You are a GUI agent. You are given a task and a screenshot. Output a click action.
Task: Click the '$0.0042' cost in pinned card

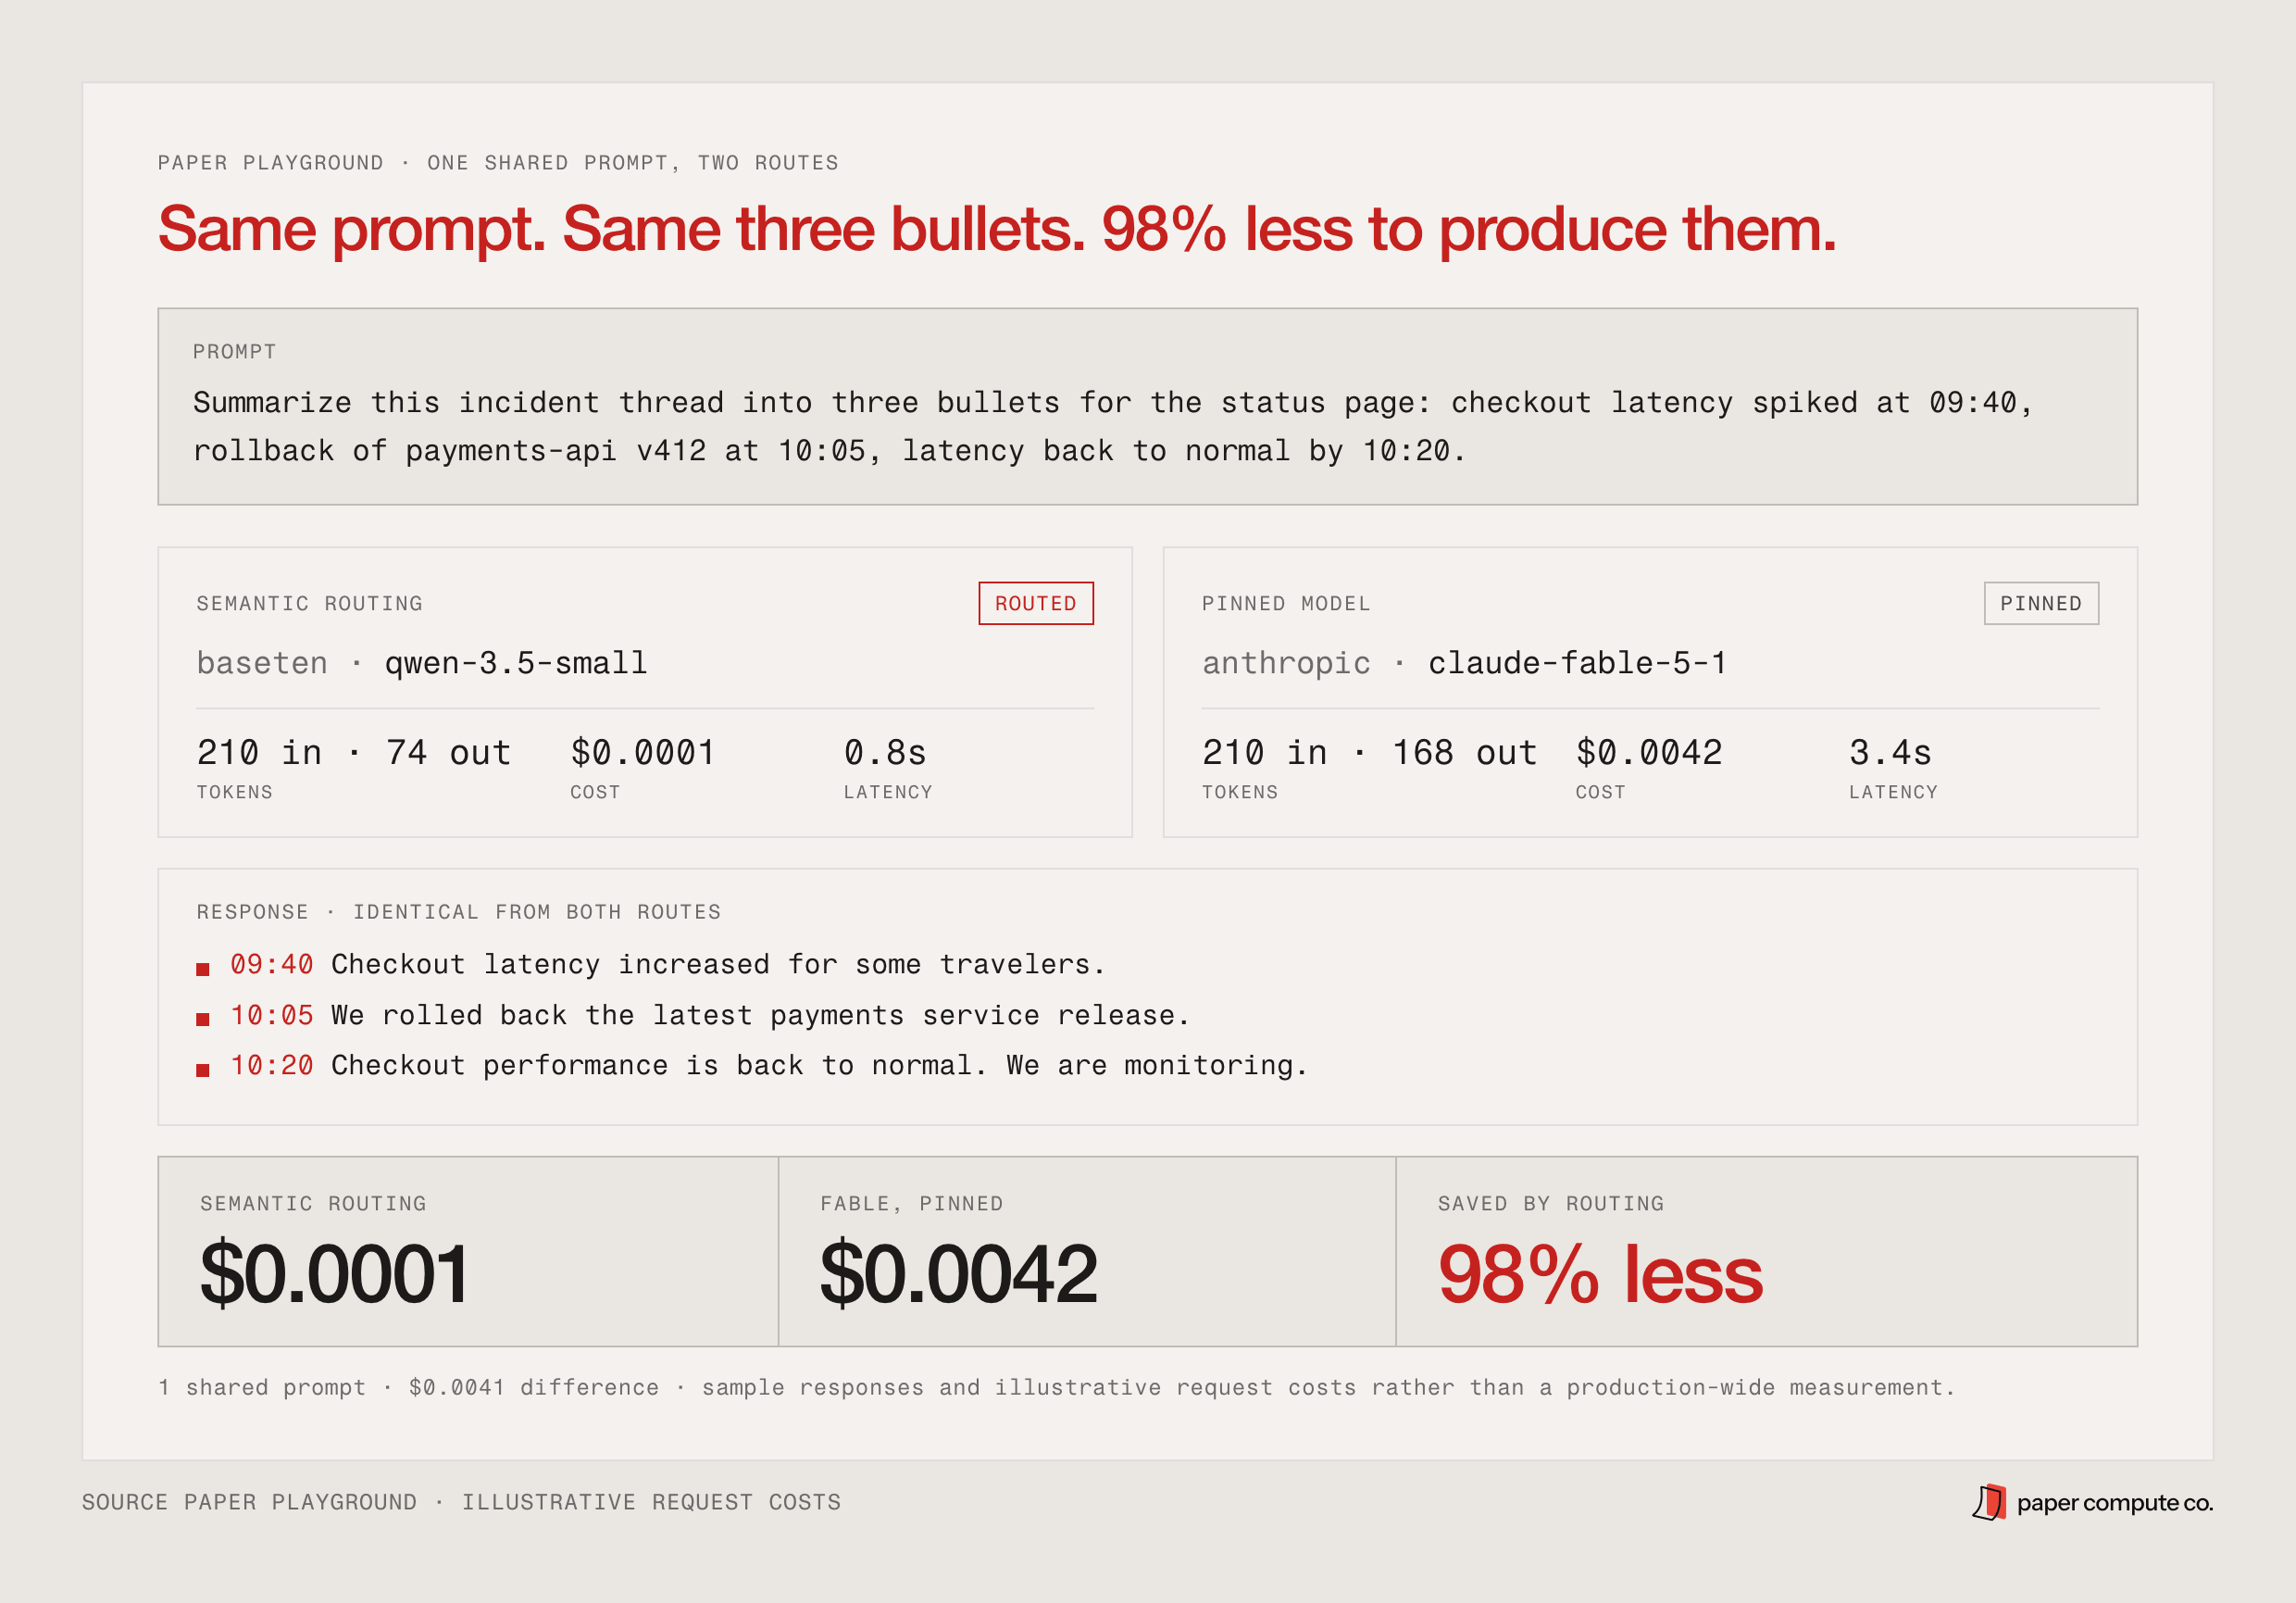[1649, 752]
